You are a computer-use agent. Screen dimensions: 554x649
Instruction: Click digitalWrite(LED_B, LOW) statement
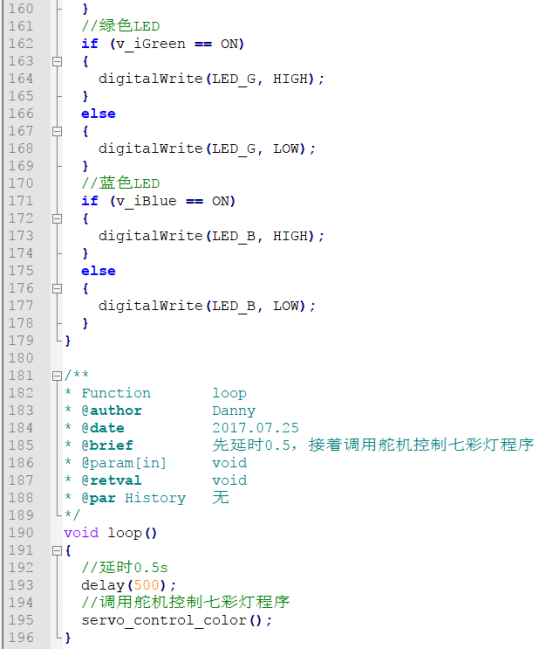coord(207,306)
